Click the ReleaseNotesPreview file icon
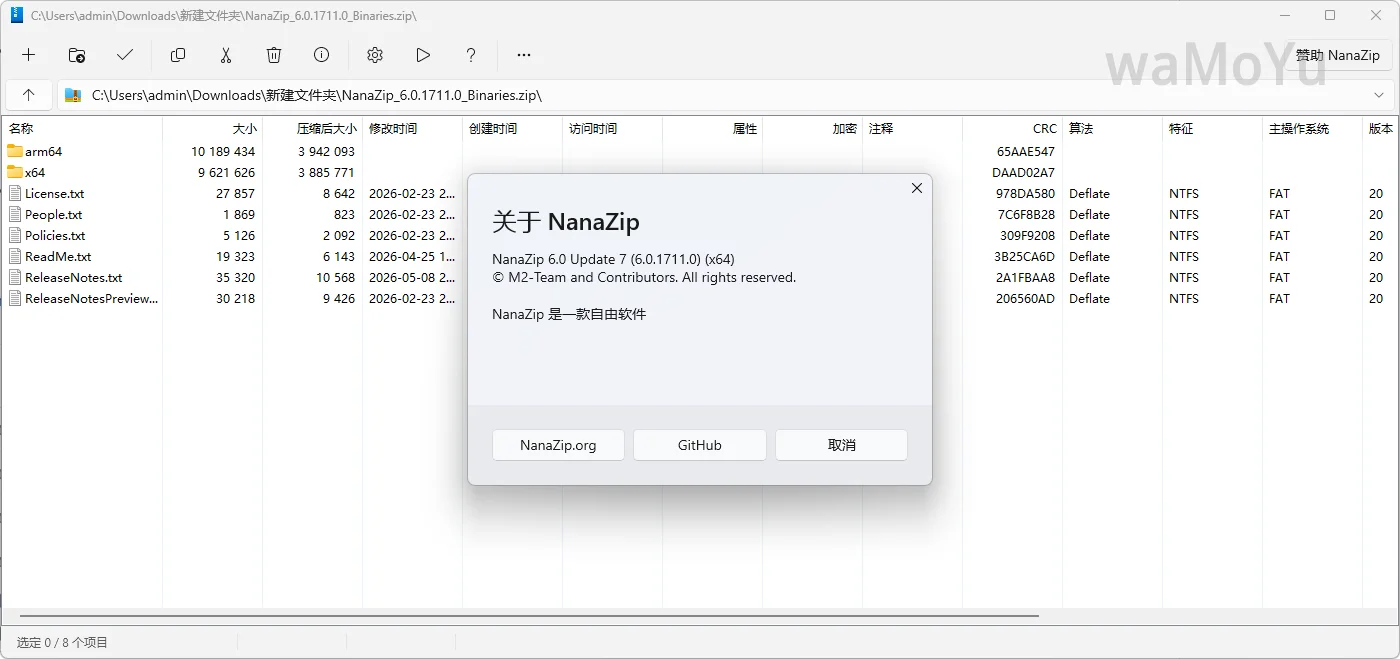The height and width of the screenshot is (659, 1400). 15,298
